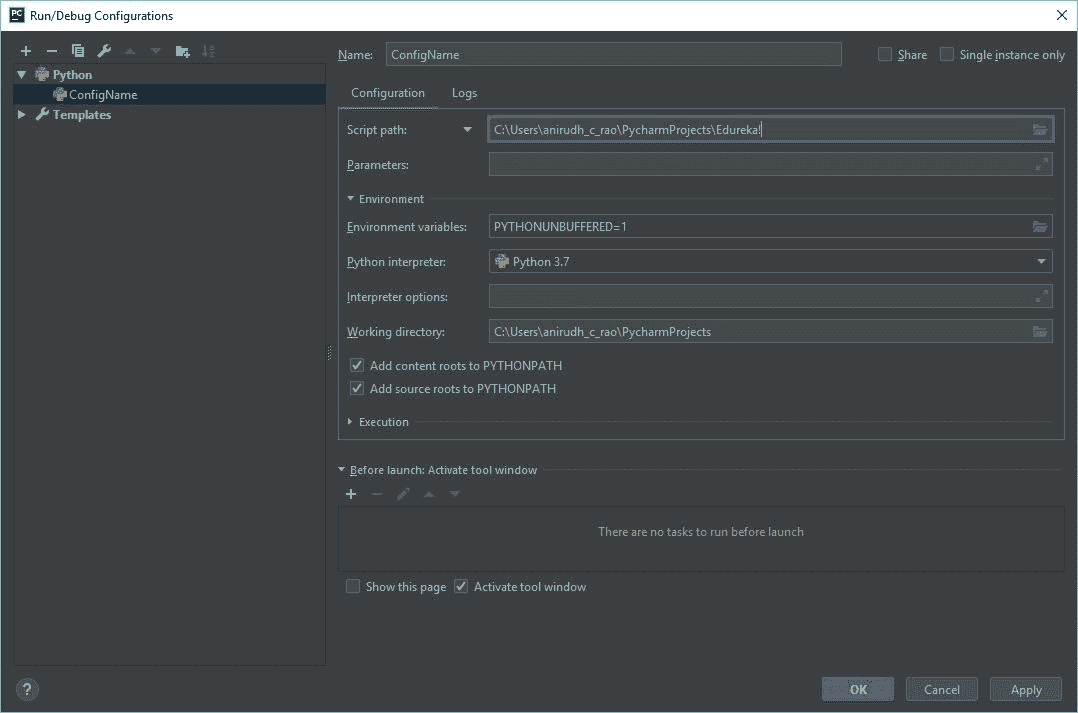Click the Apply button
Image resolution: width=1078 pixels, height=713 pixels.
pyautogui.click(x=1026, y=689)
